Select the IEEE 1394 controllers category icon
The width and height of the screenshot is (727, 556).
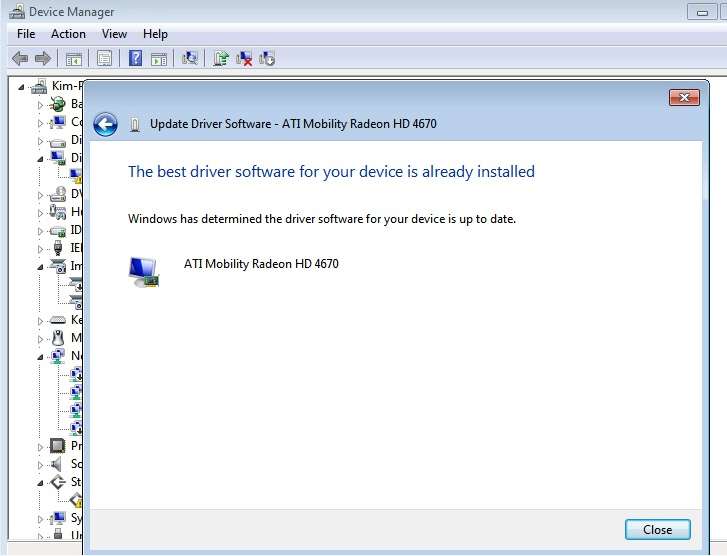(x=57, y=248)
